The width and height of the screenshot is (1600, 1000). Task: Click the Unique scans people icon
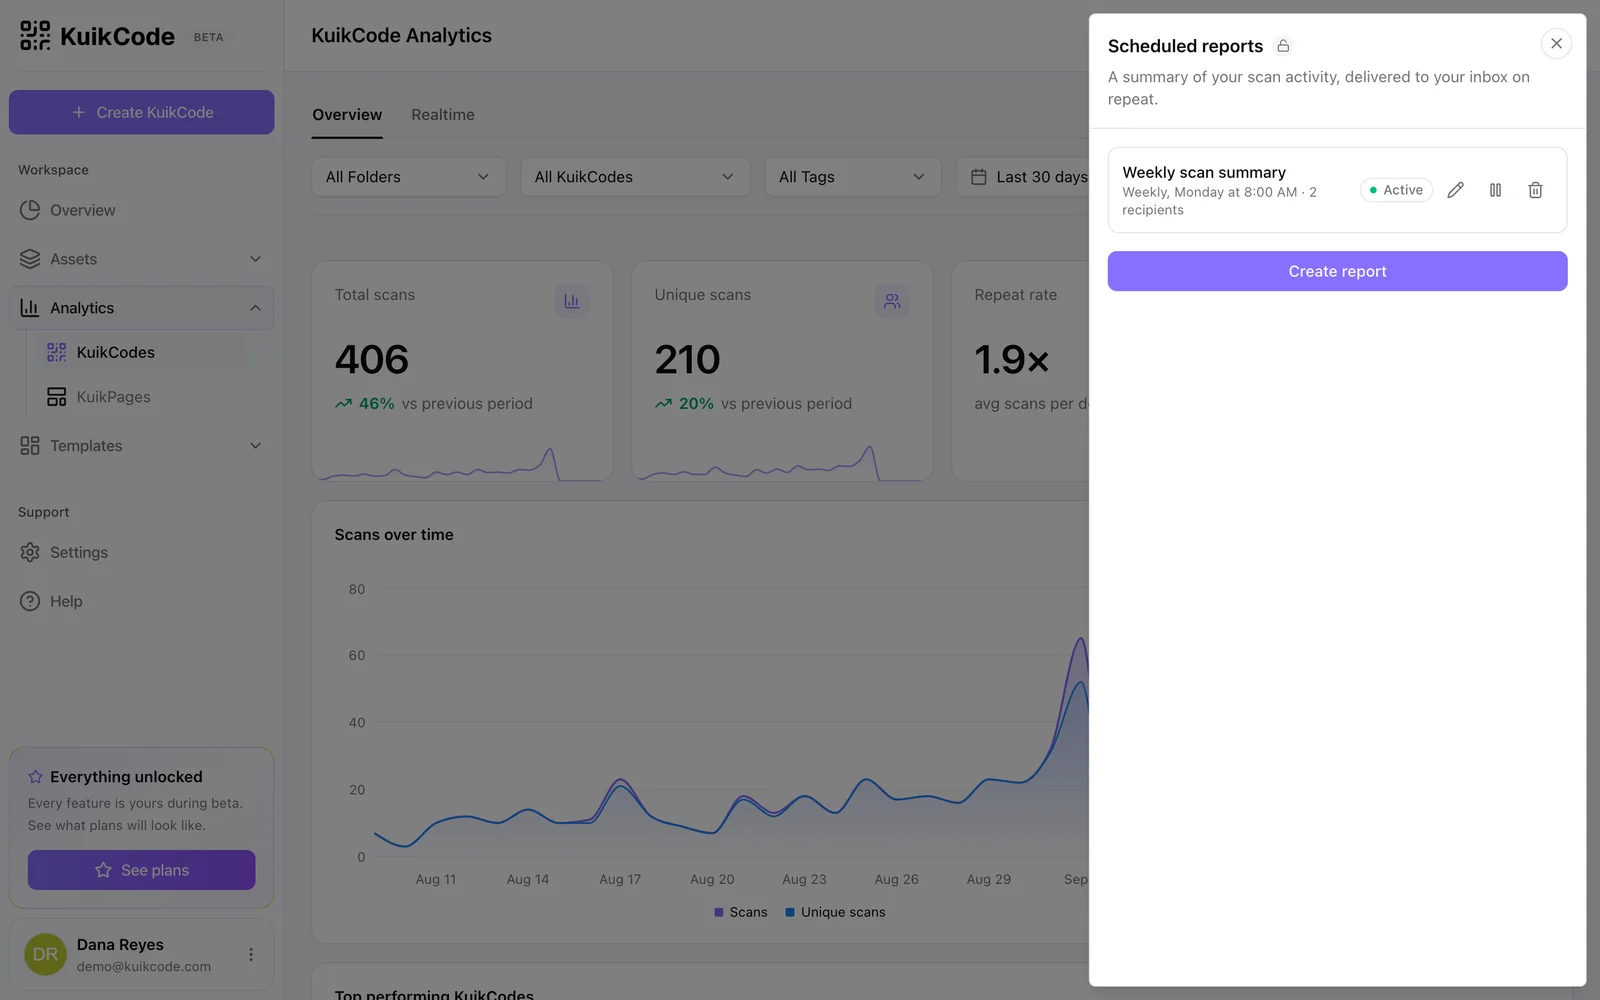point(892,301)
